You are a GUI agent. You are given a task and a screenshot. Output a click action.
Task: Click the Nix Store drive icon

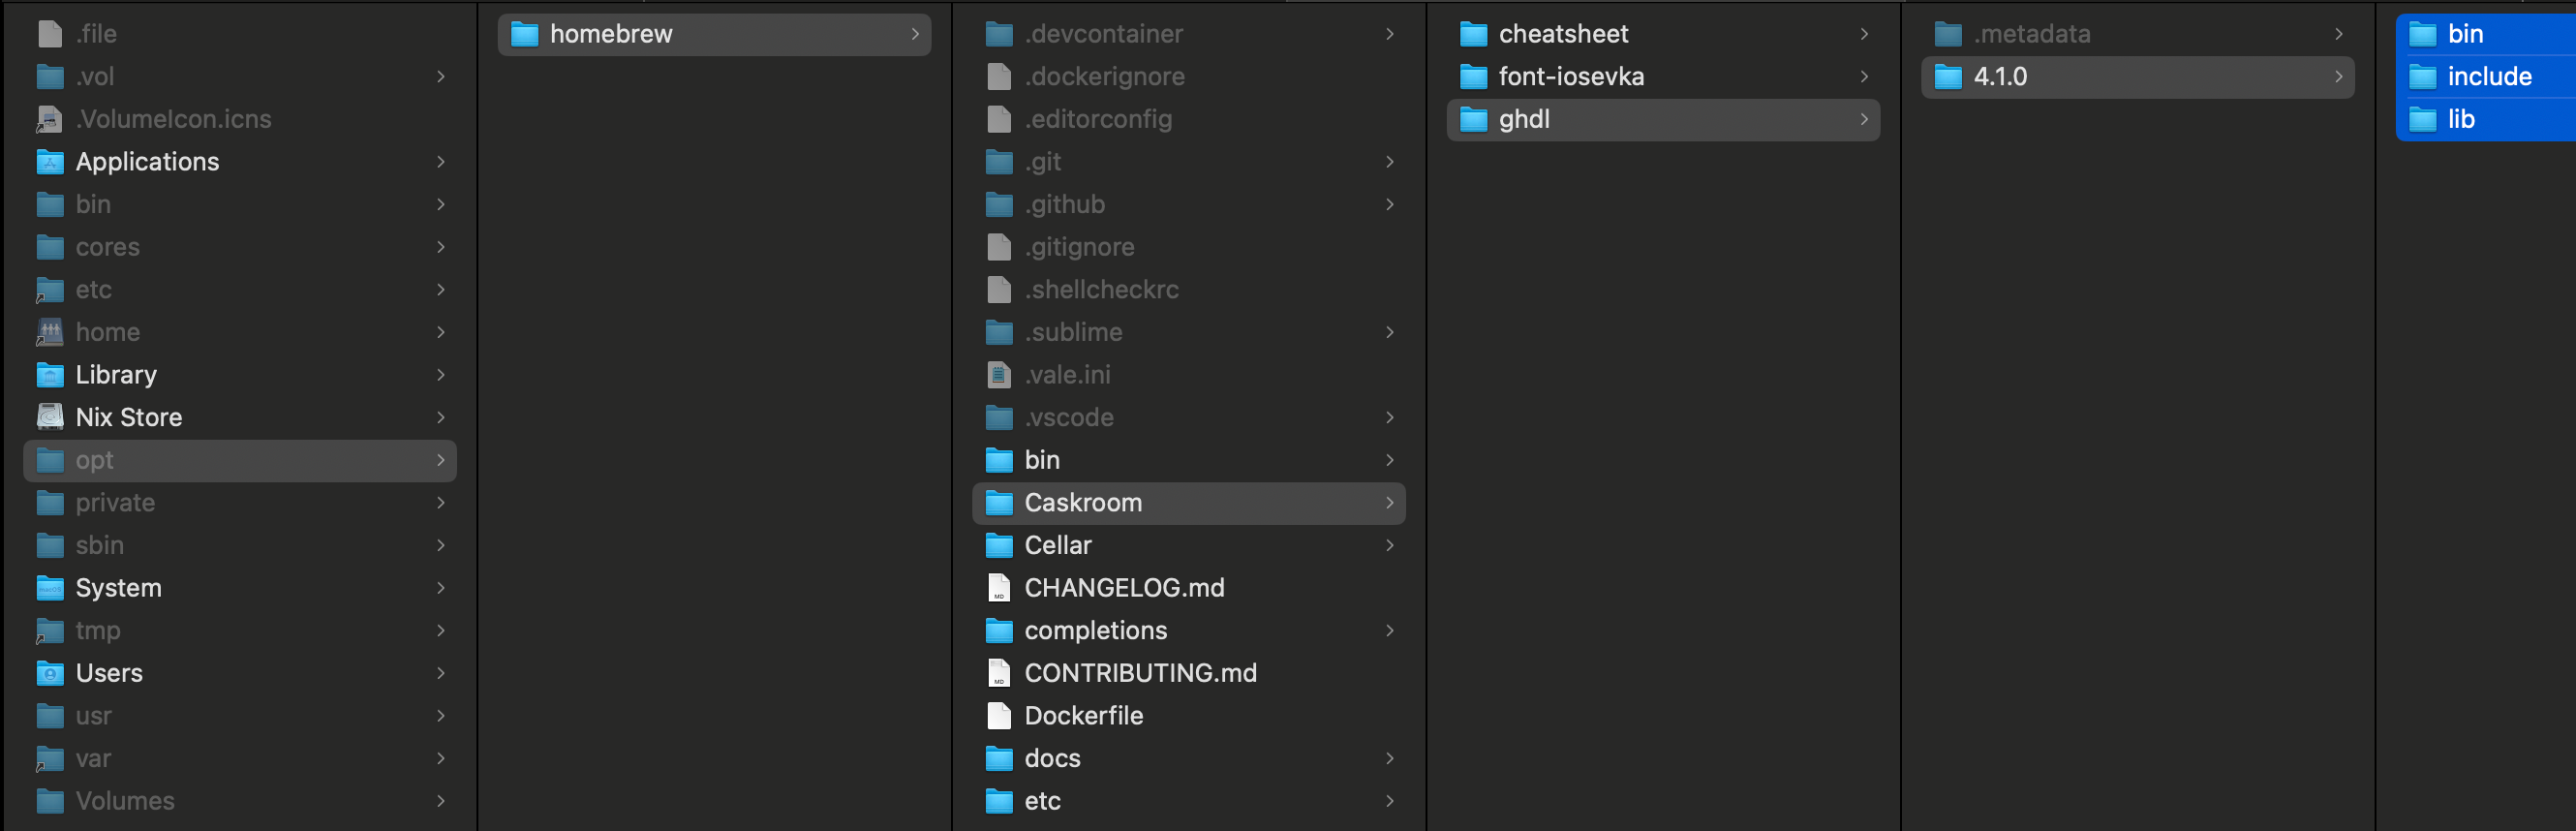click(50, 417)
